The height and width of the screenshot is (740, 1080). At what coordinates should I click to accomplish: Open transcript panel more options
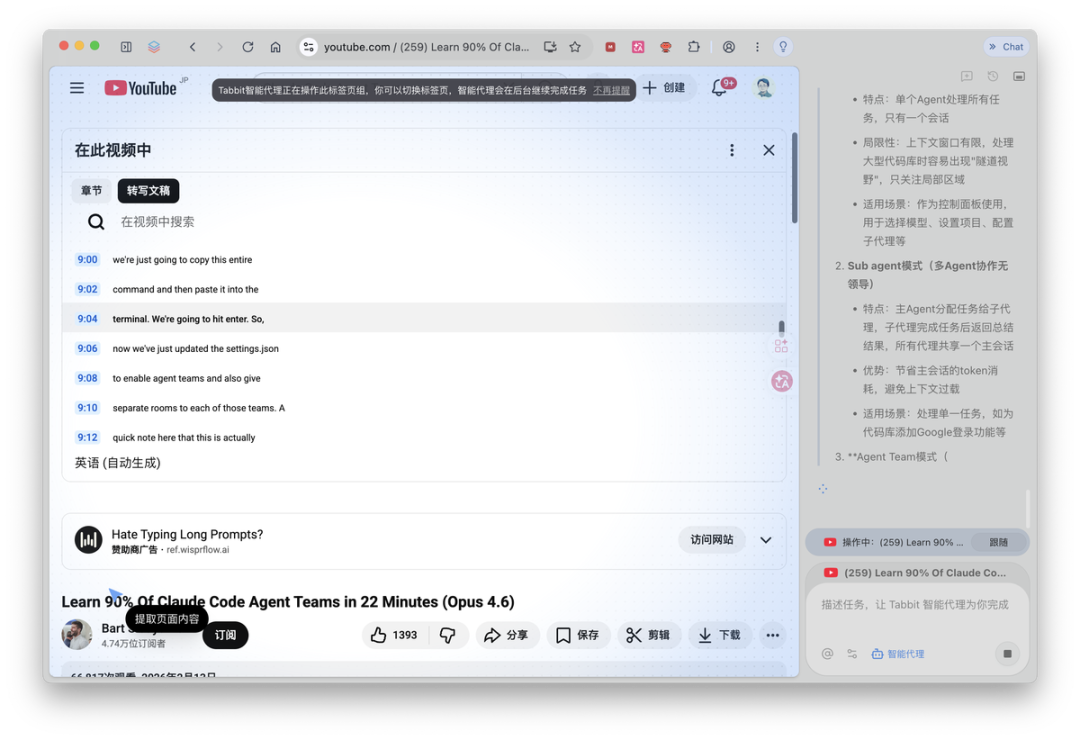(x=731, y=150)
